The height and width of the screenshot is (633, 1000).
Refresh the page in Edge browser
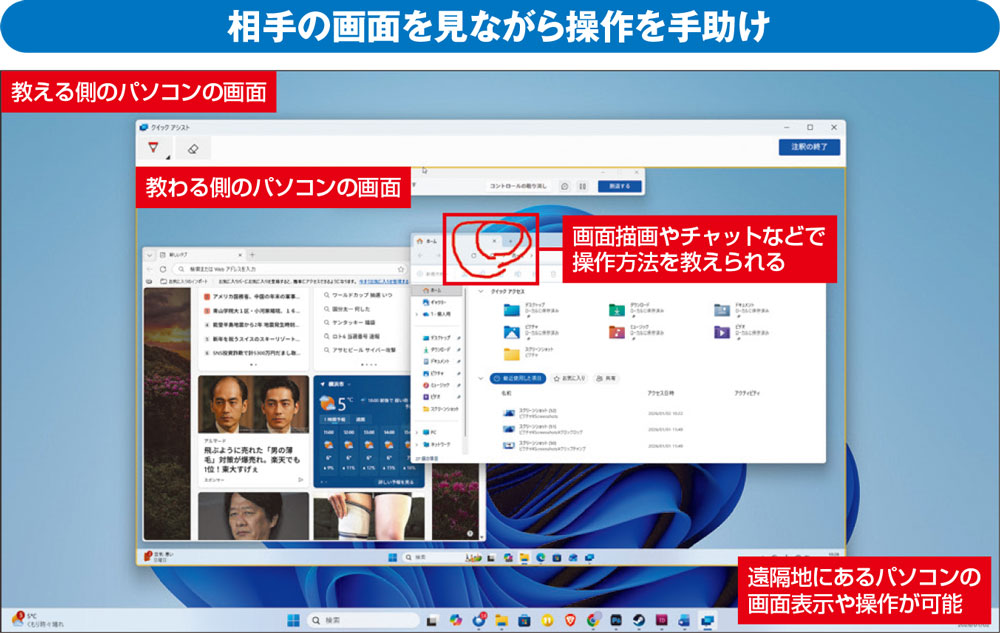click(163, 270)
